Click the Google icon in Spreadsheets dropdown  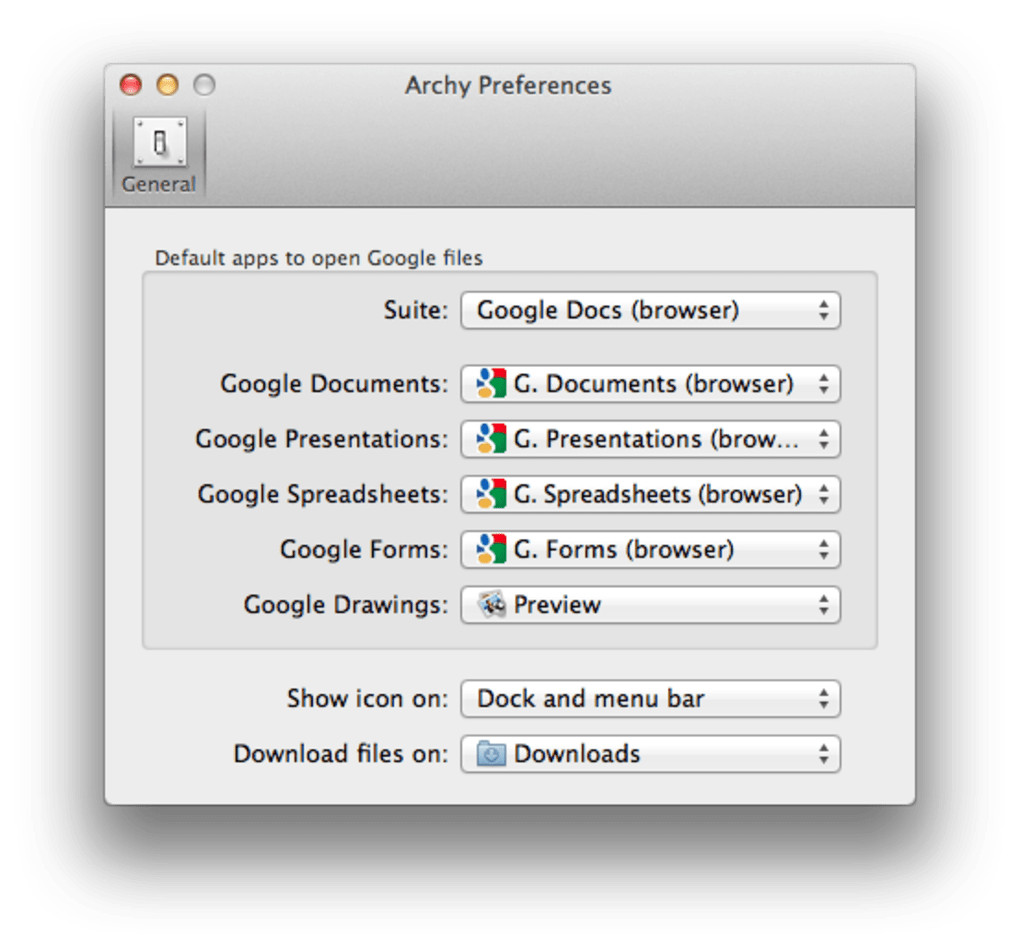click(x=491, y=494)
